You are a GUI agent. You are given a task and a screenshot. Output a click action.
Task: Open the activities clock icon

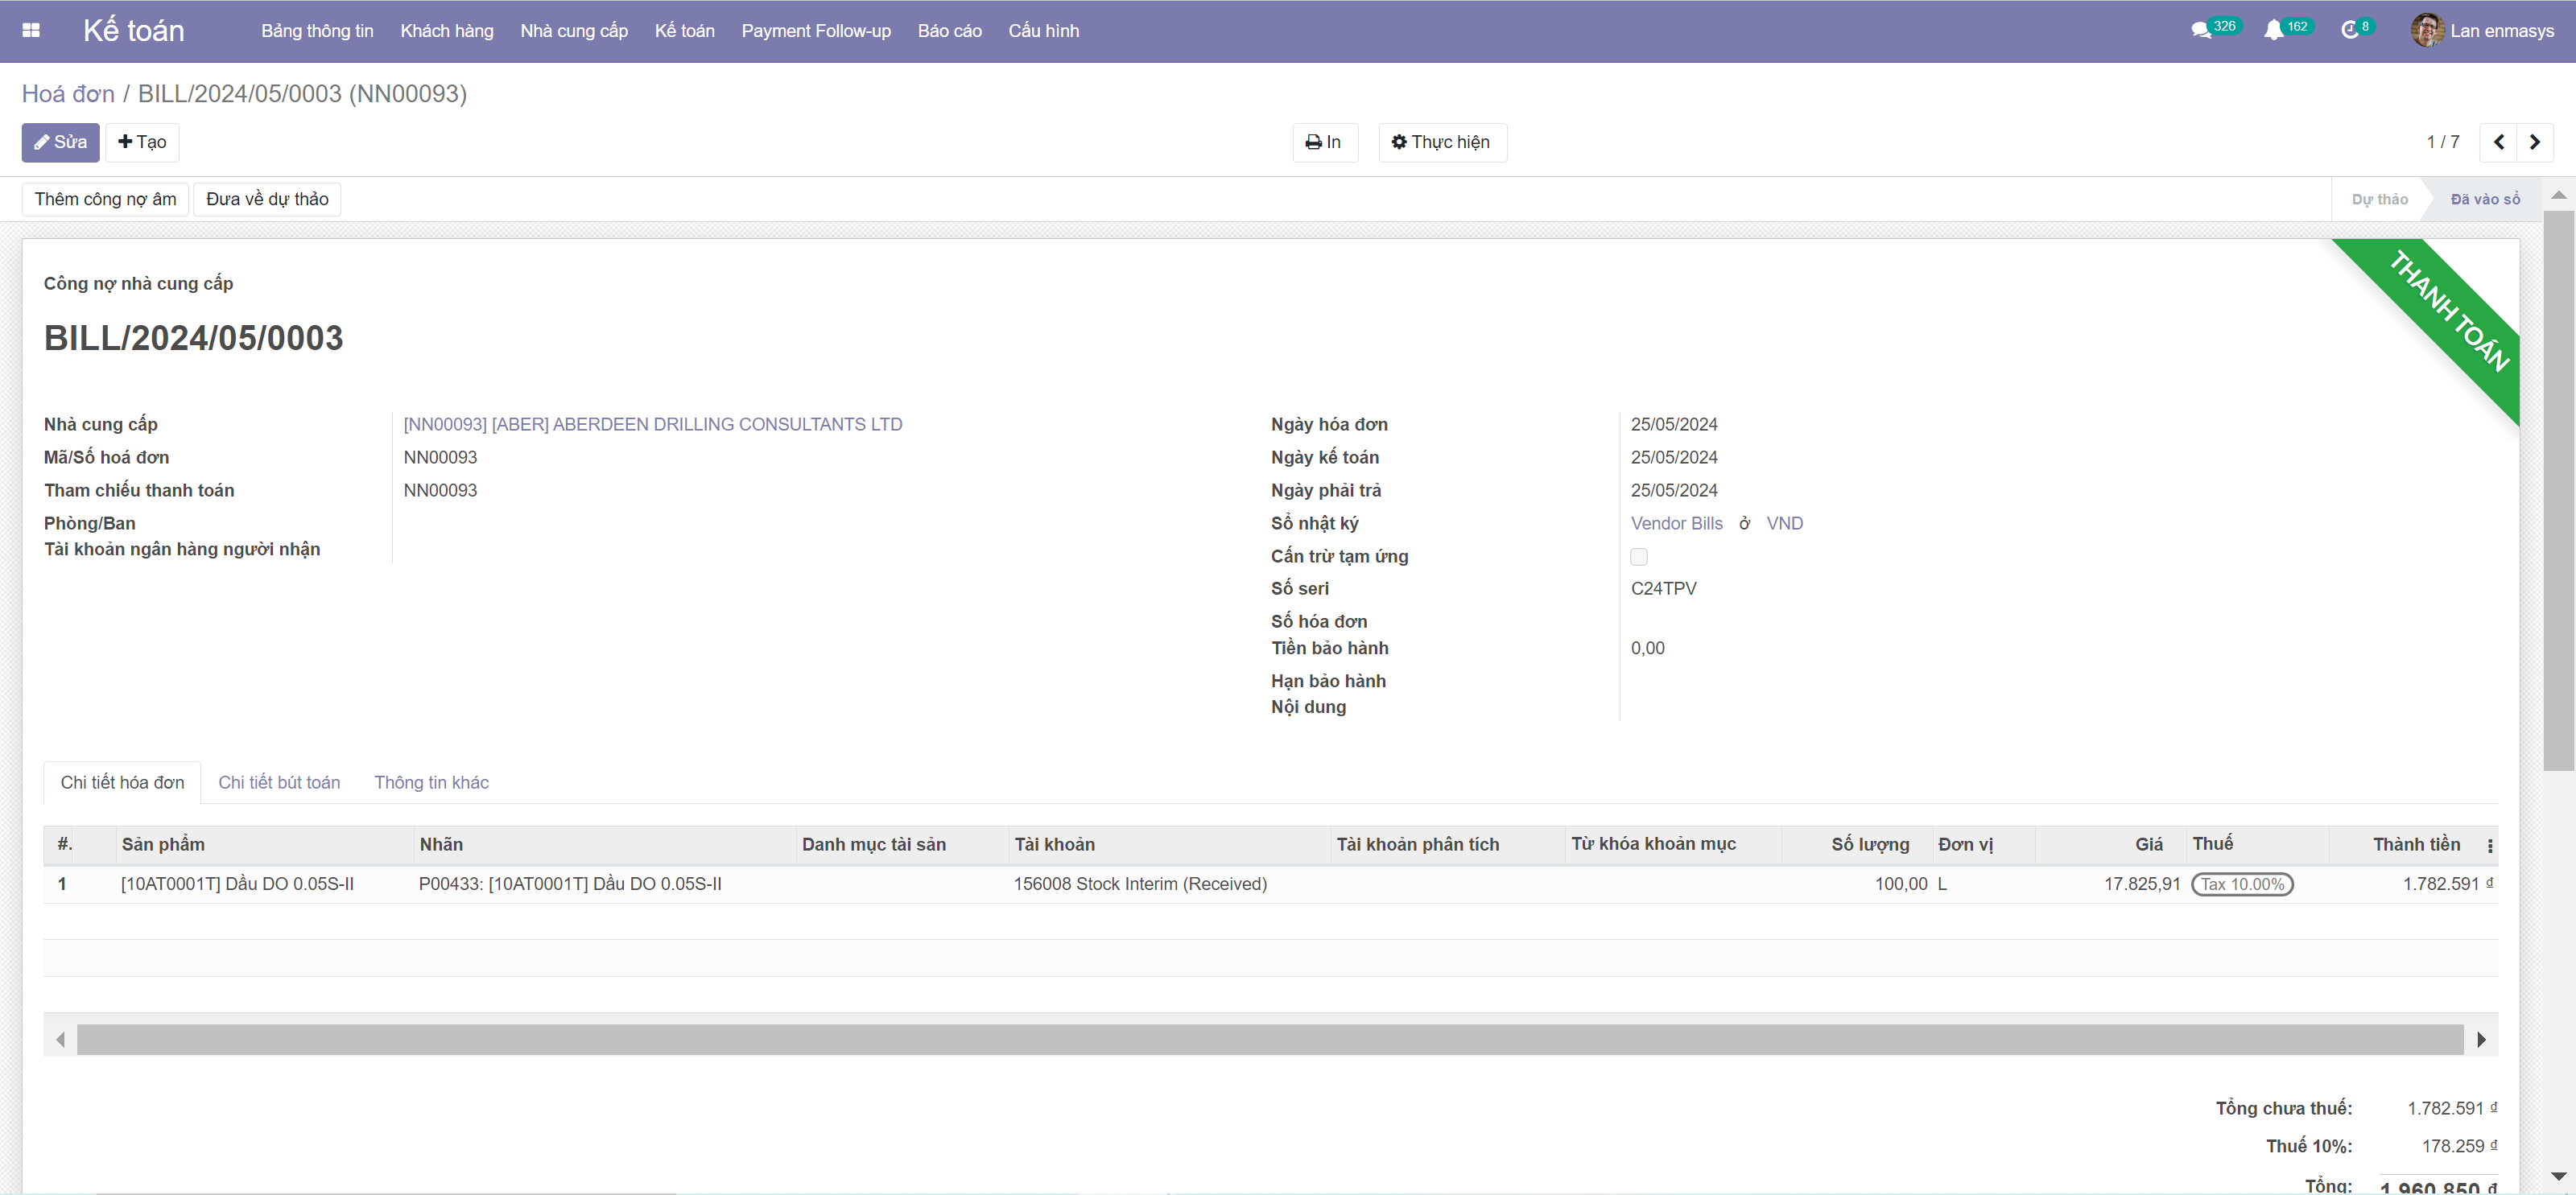(x=2350, y=30)
